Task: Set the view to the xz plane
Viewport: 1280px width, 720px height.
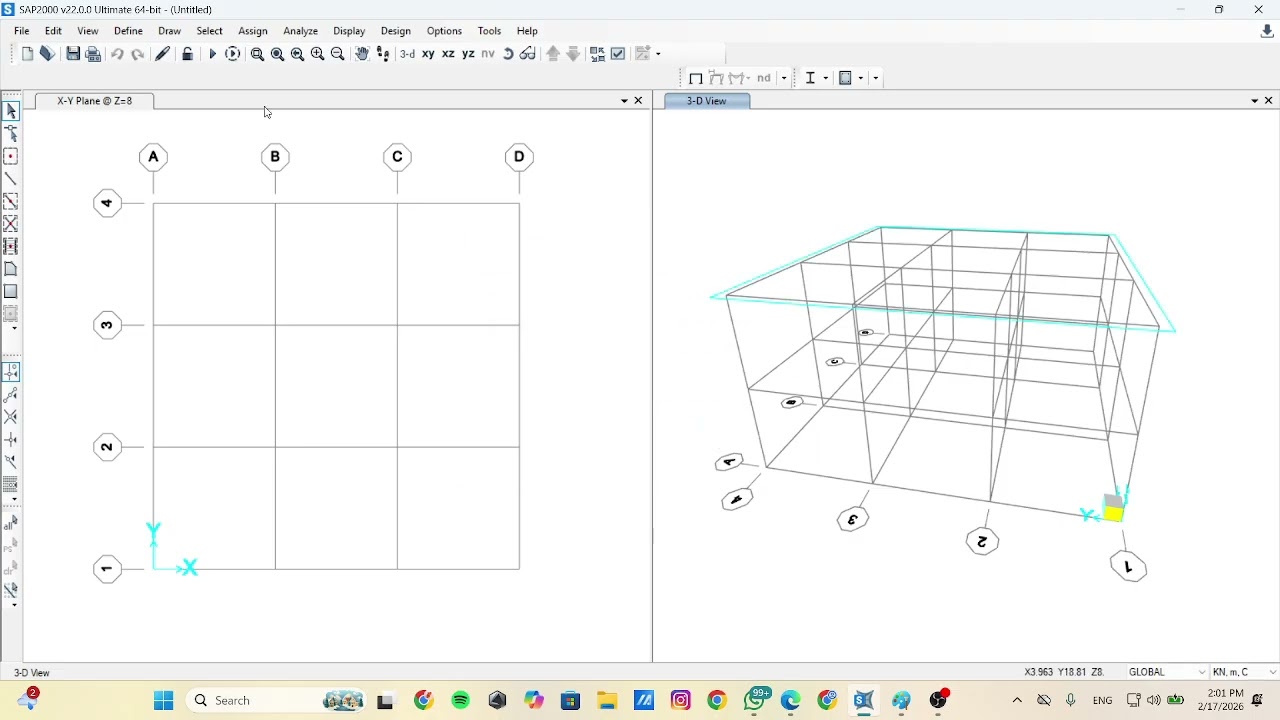Action: click(448, 54)
